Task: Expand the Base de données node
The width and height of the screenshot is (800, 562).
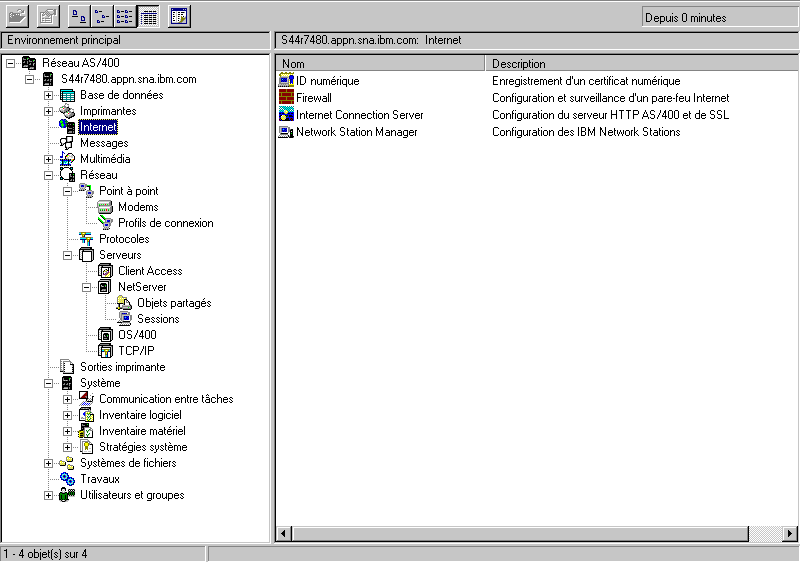Action: tap(49, 95)
